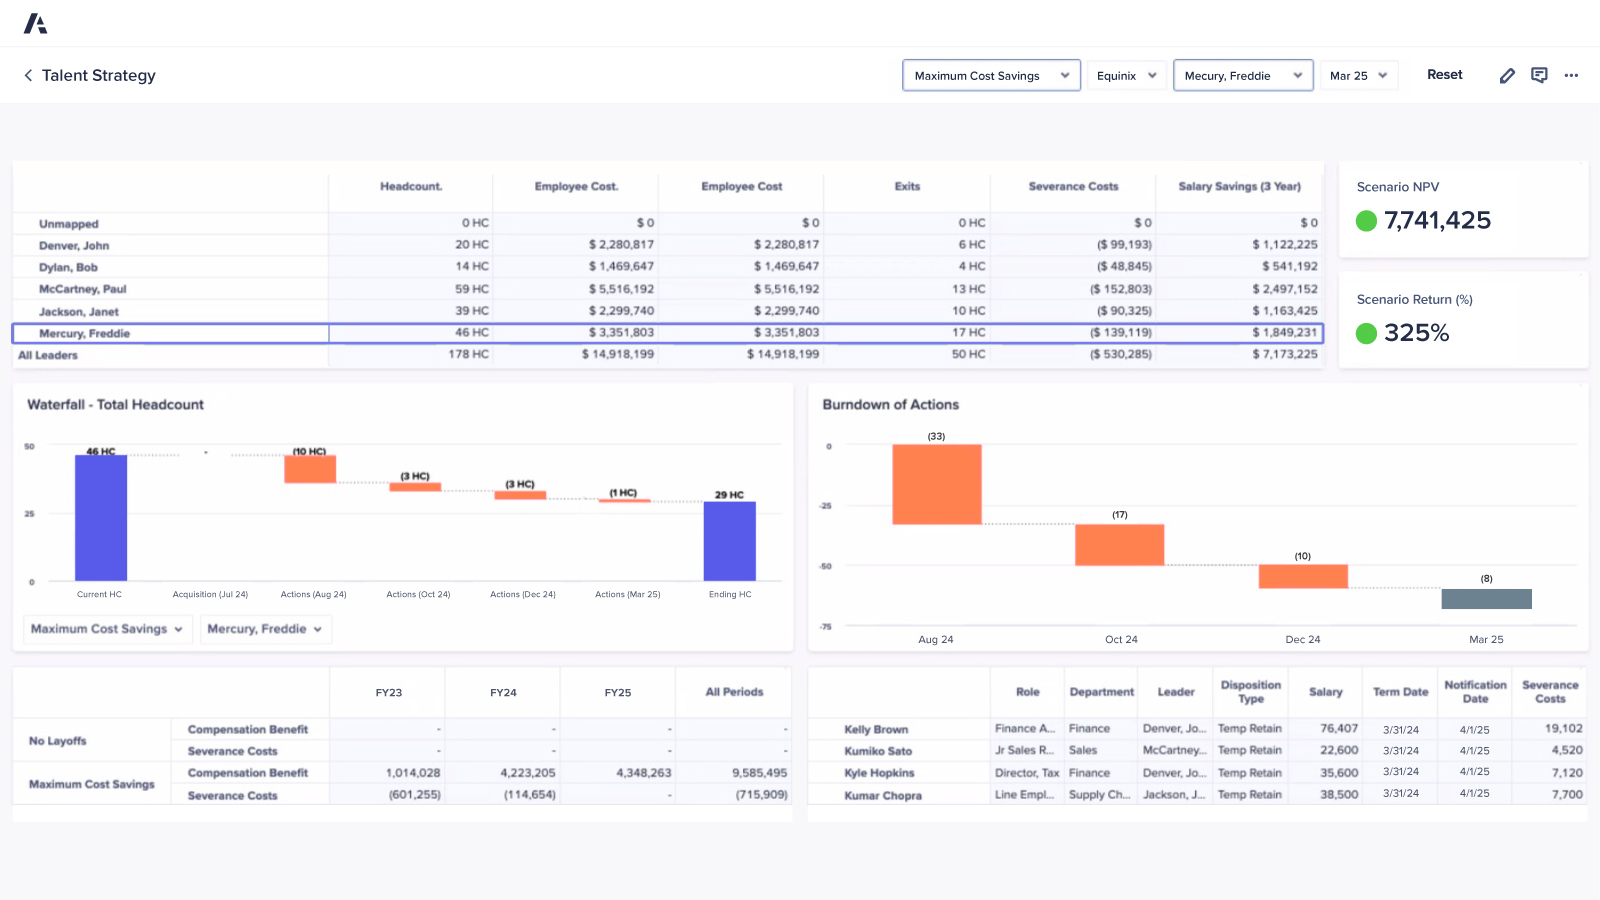Expand the Mercury, Freddie dropdown under the waterfall
Viewport: 1600px width, 900px height.
pyautogui.click(x=265, y=629)
